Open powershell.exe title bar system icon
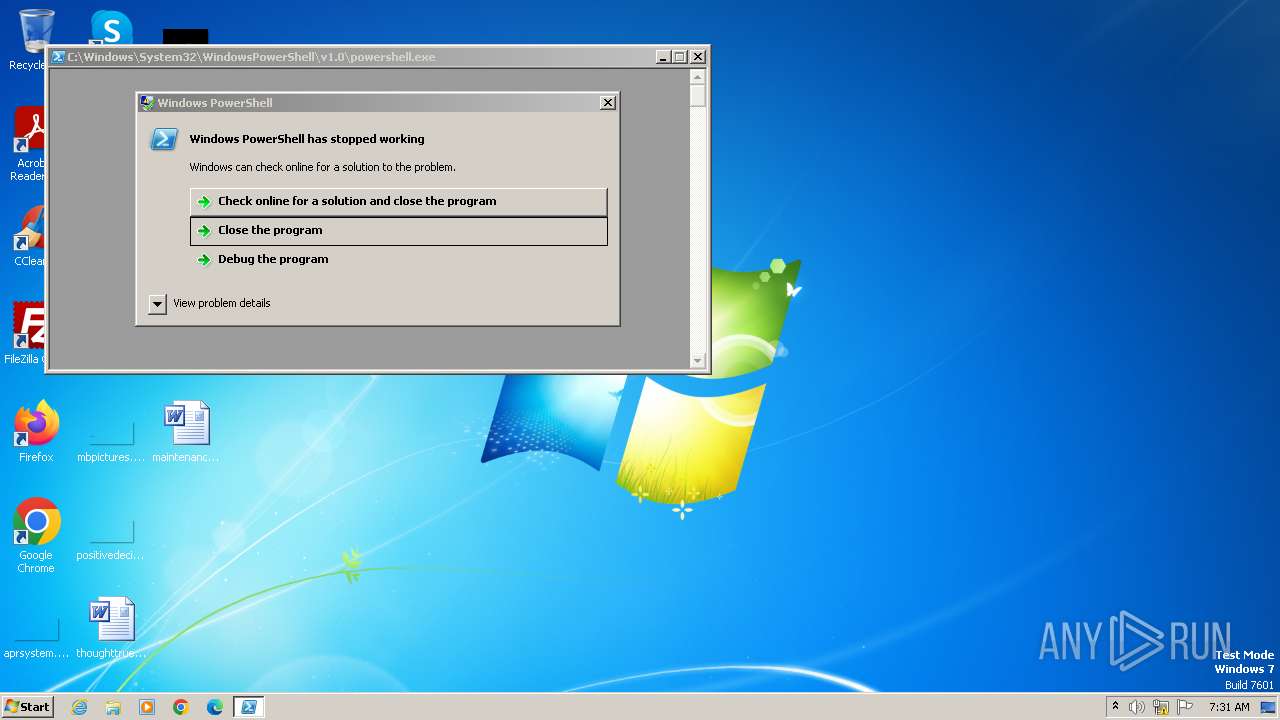This screenshot has width=1280, height=720. click(x=59, y=57)
